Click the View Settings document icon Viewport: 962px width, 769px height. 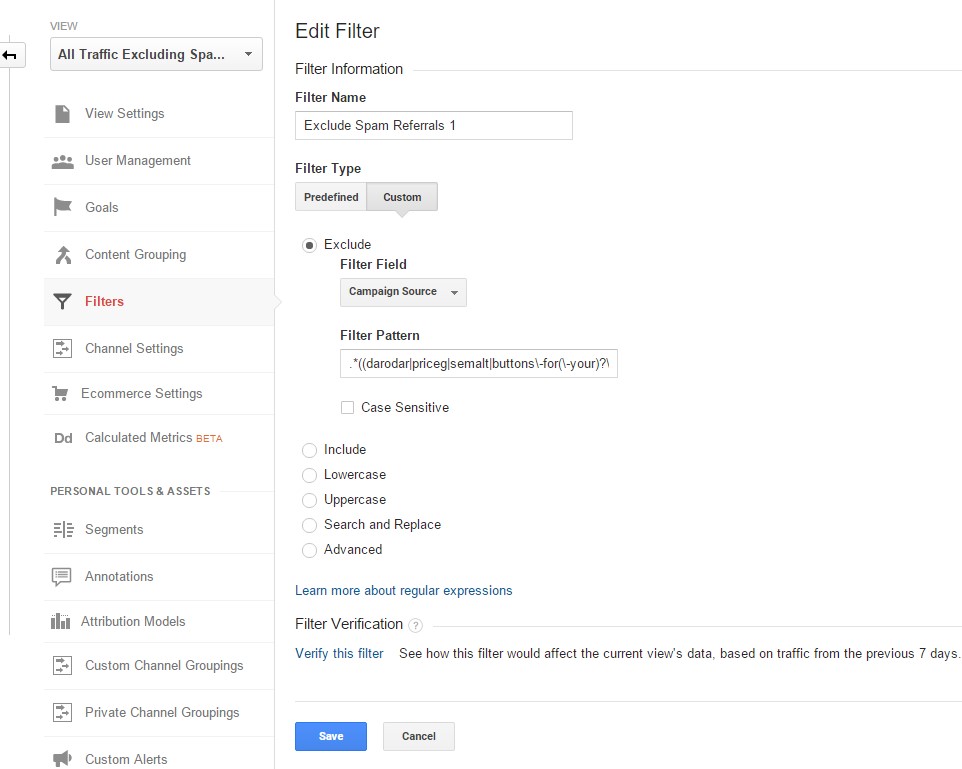pyautogui.click(x=62, y=114)
